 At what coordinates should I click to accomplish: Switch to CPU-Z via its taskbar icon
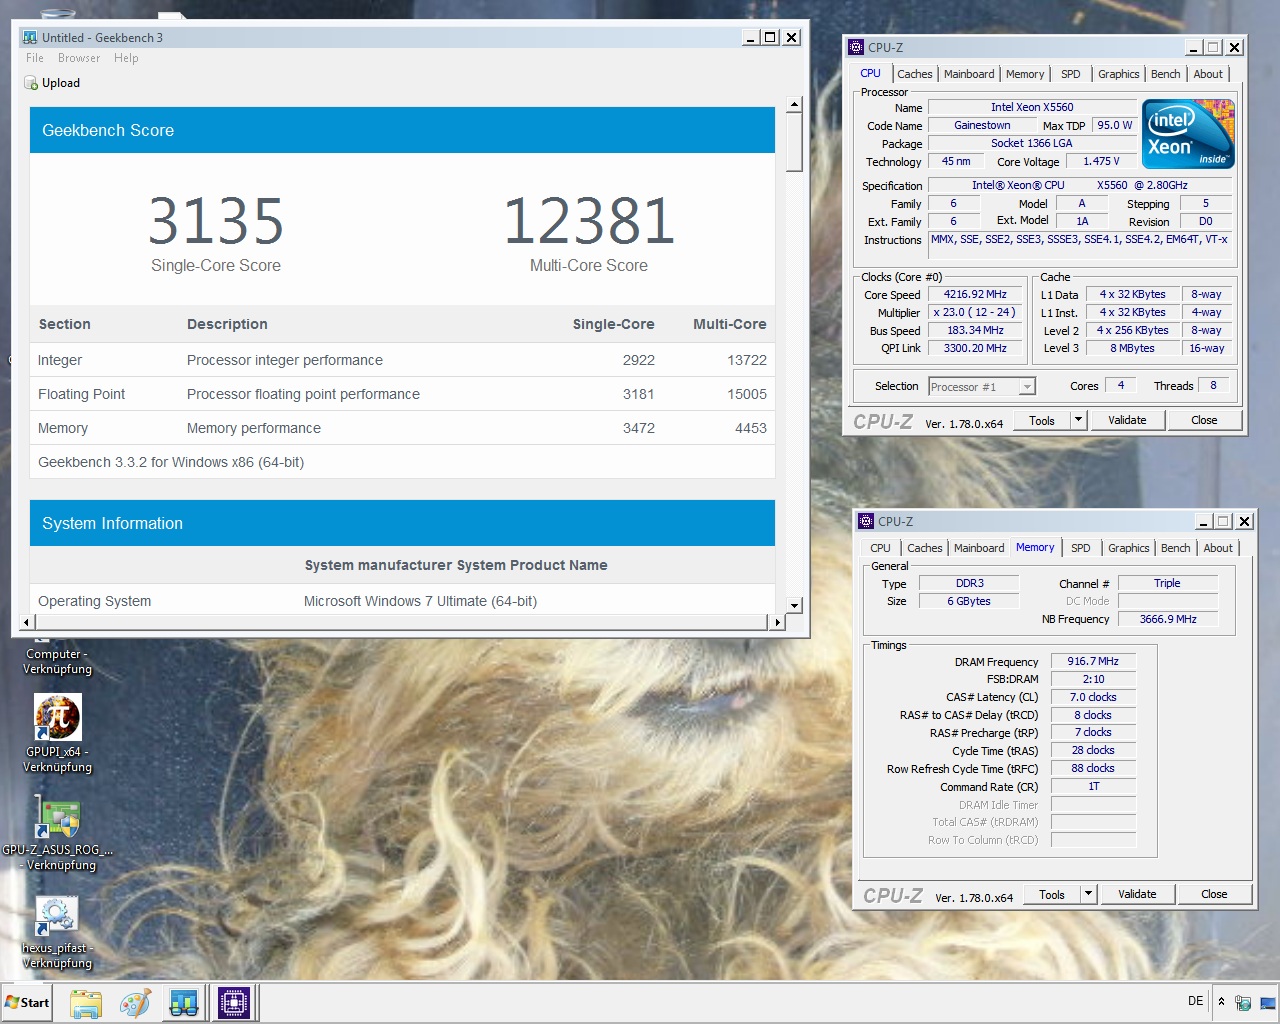click(x=234, y=1003)
